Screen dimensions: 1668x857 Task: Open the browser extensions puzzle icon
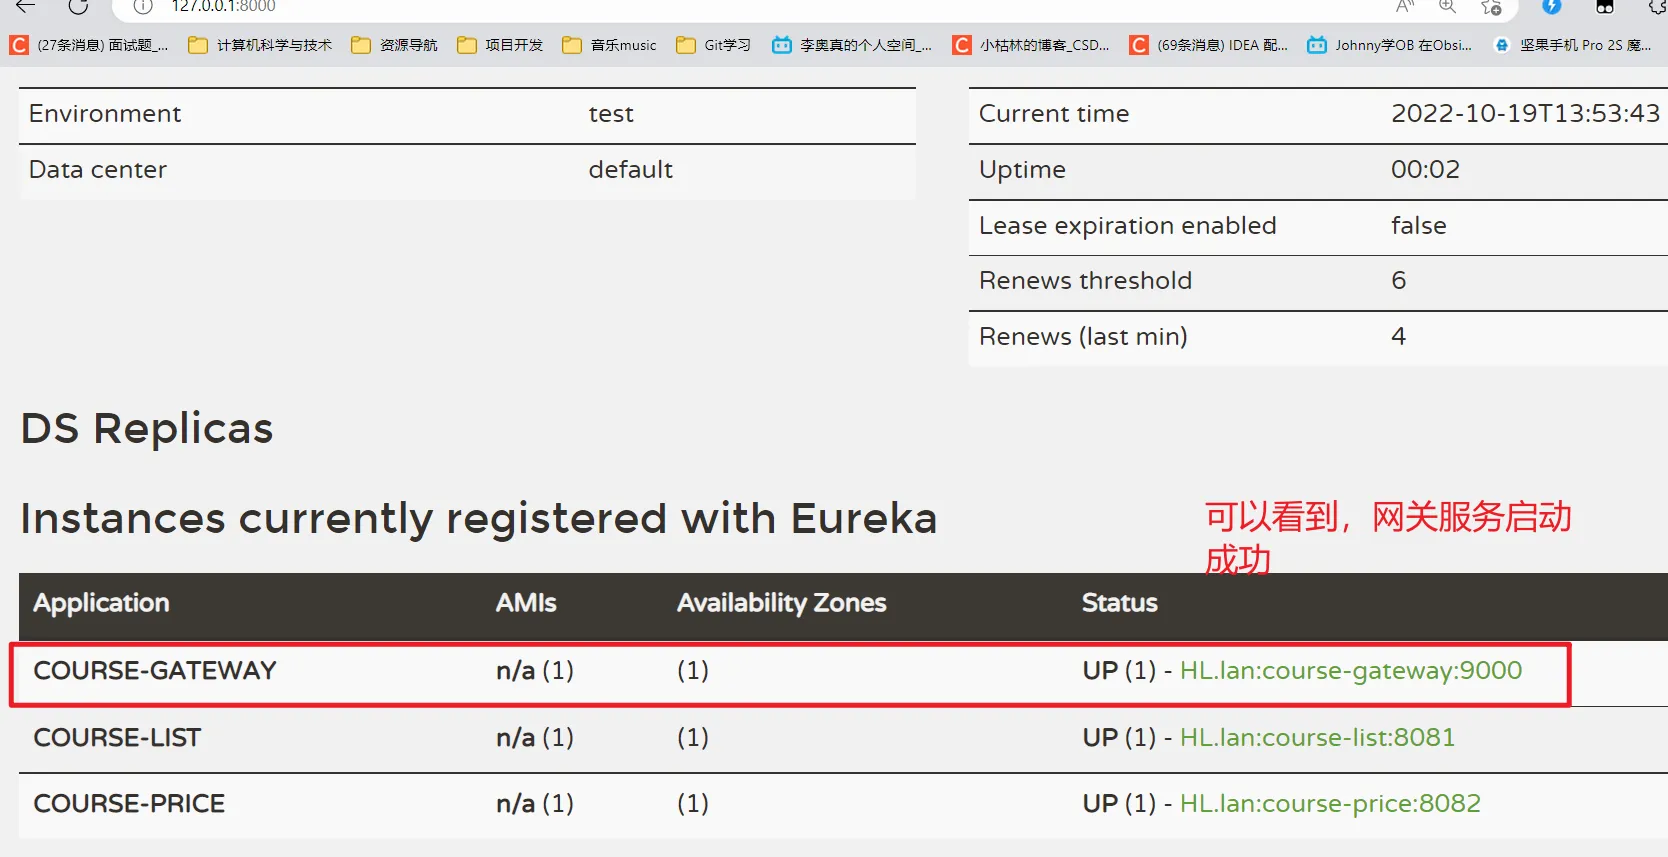point(1656,6)
